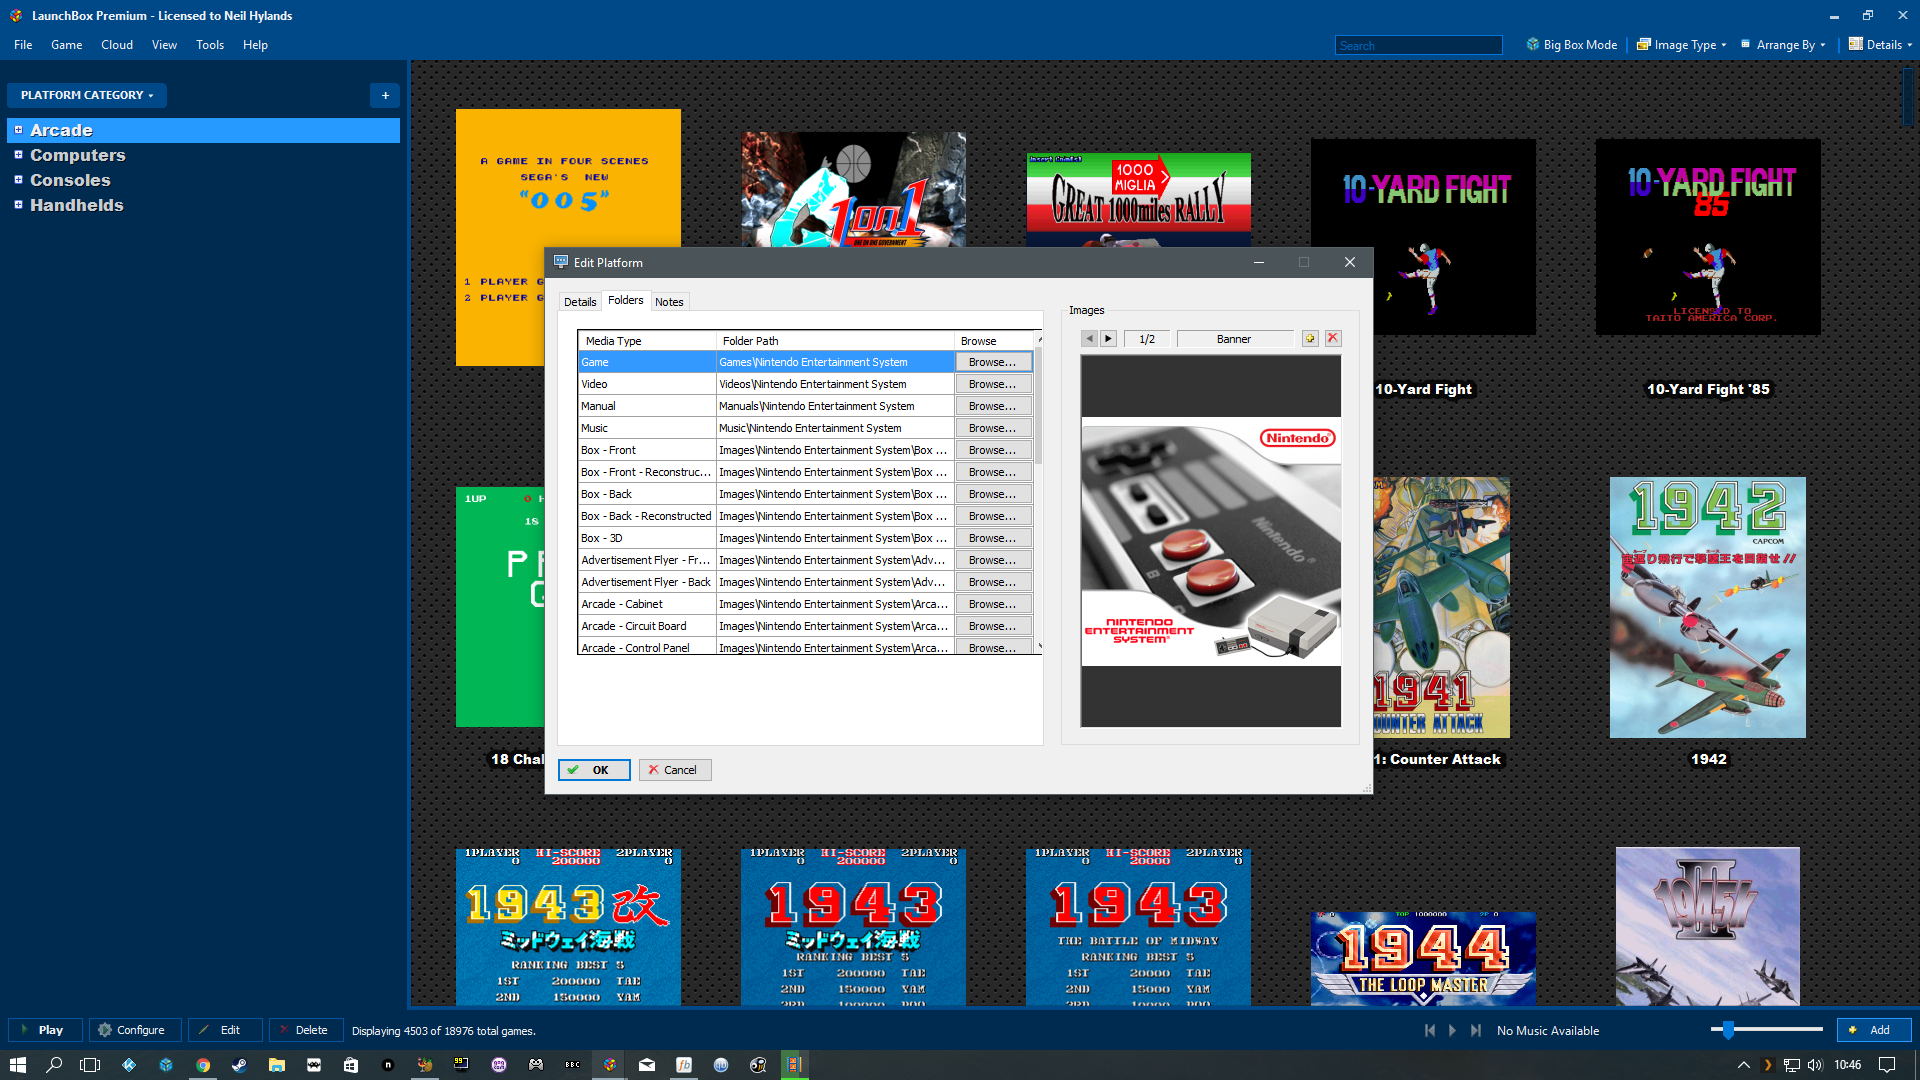Launch Steam from taskbar
The image size is (1920, 1080).
(240, 1065)
